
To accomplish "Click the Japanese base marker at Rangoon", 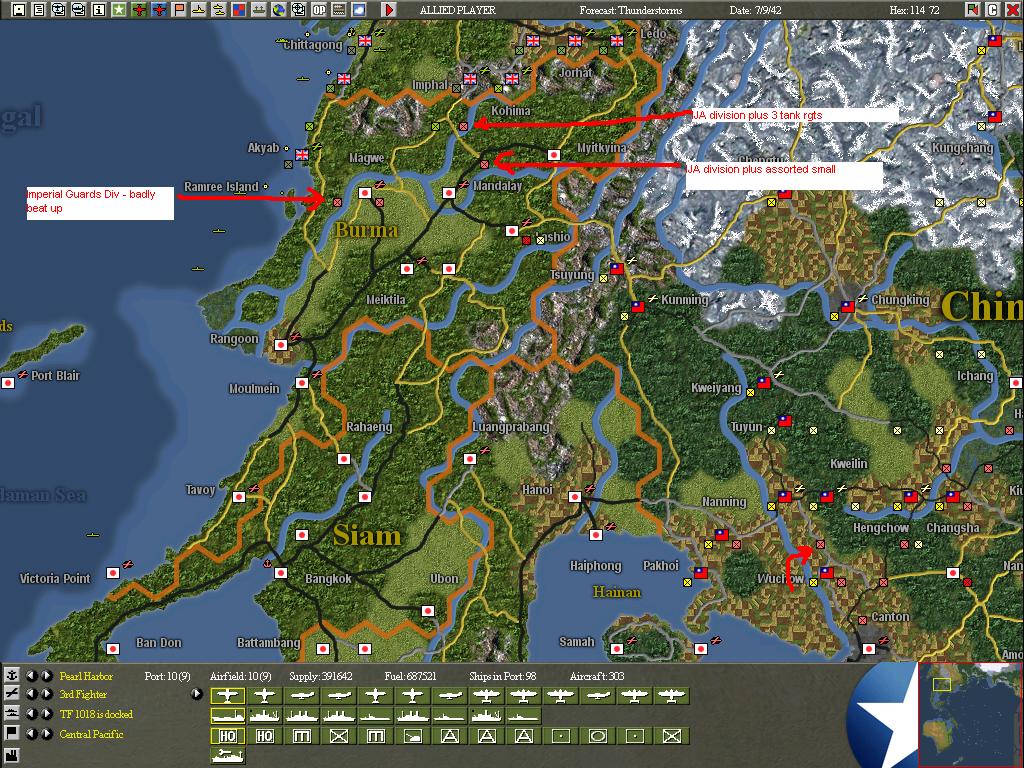I will [x=281, y=344].
